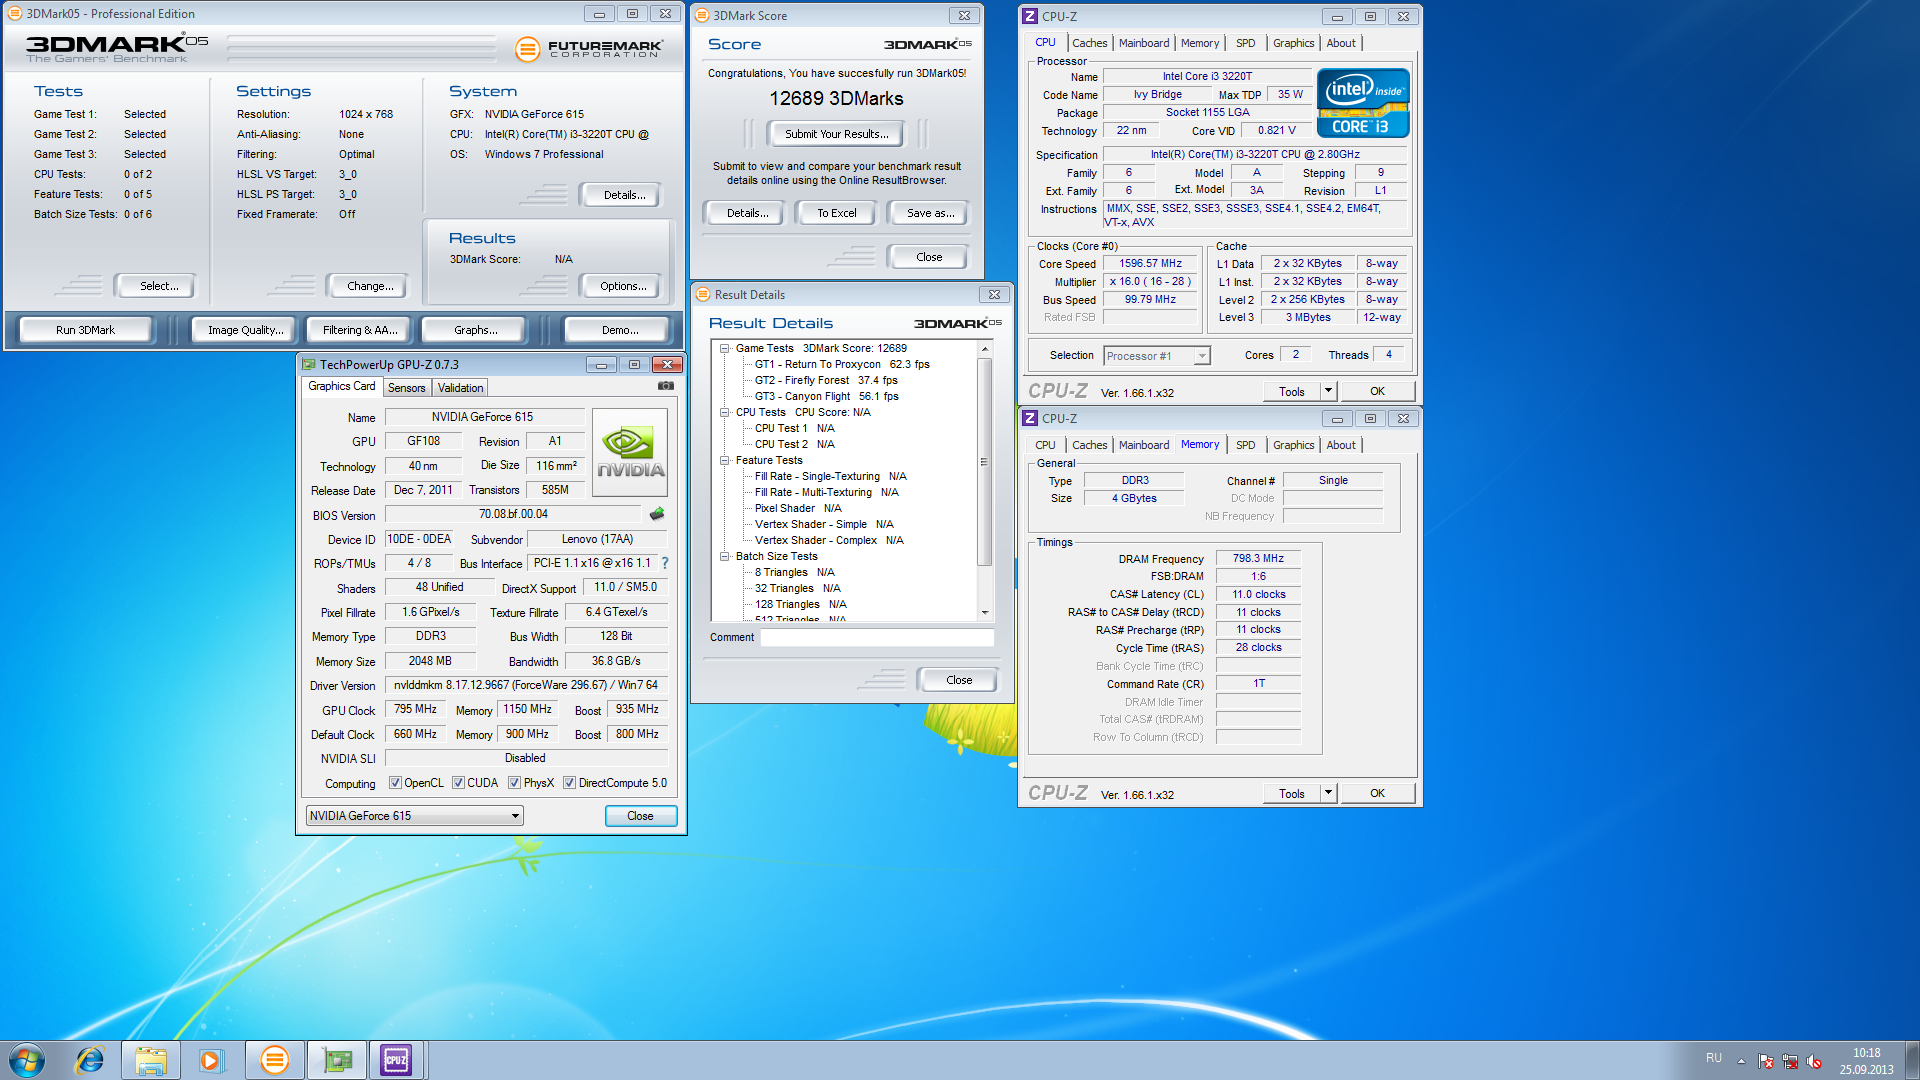Switch to CPU-Z taskbar icon
The width and height of the screenshot is (1920, 1080).
[397, 1060]
